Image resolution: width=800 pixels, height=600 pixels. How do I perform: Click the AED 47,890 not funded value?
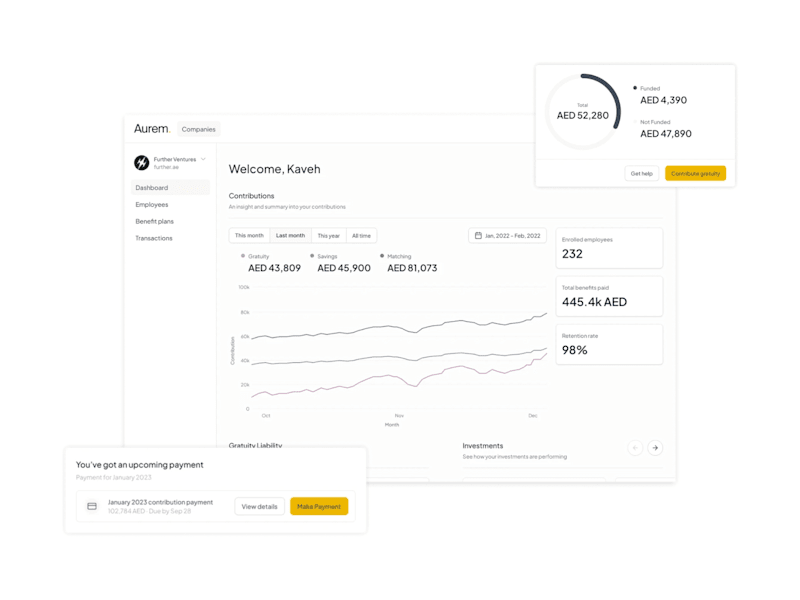pos(666,134)
